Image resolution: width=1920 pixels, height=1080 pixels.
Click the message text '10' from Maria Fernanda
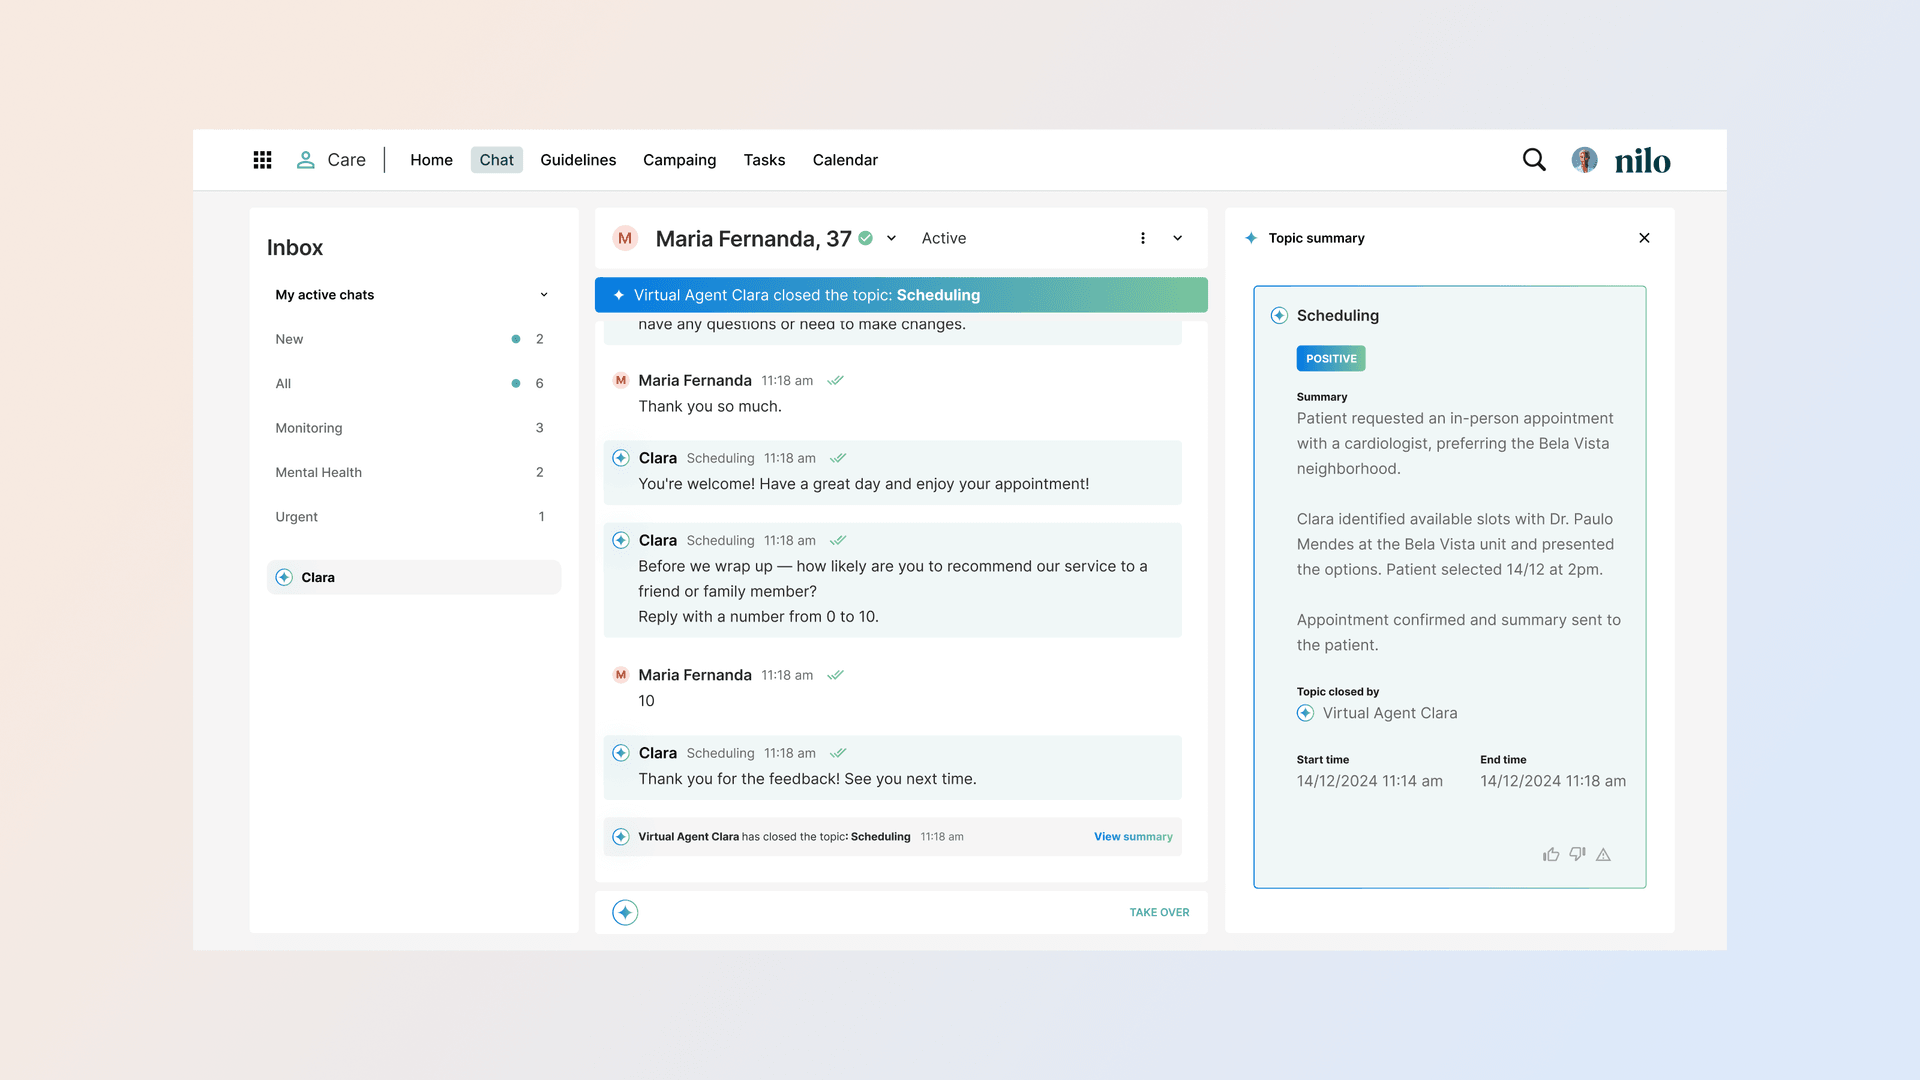[646, 701]
